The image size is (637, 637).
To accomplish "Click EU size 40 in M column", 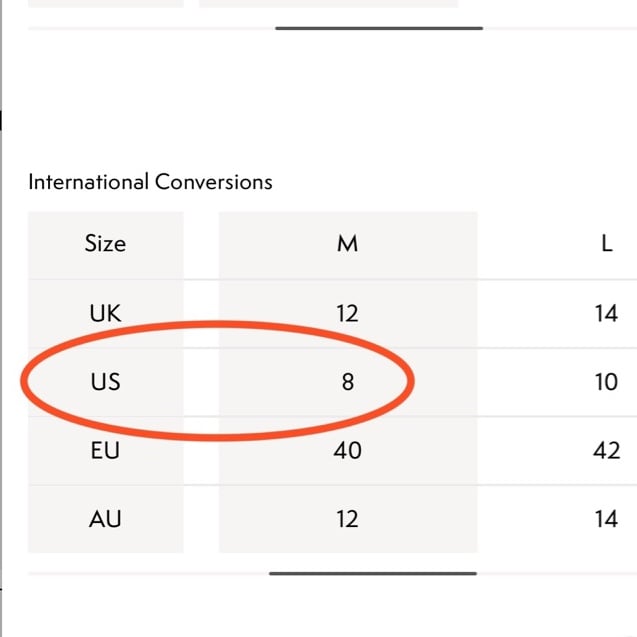I will point(347,450).
